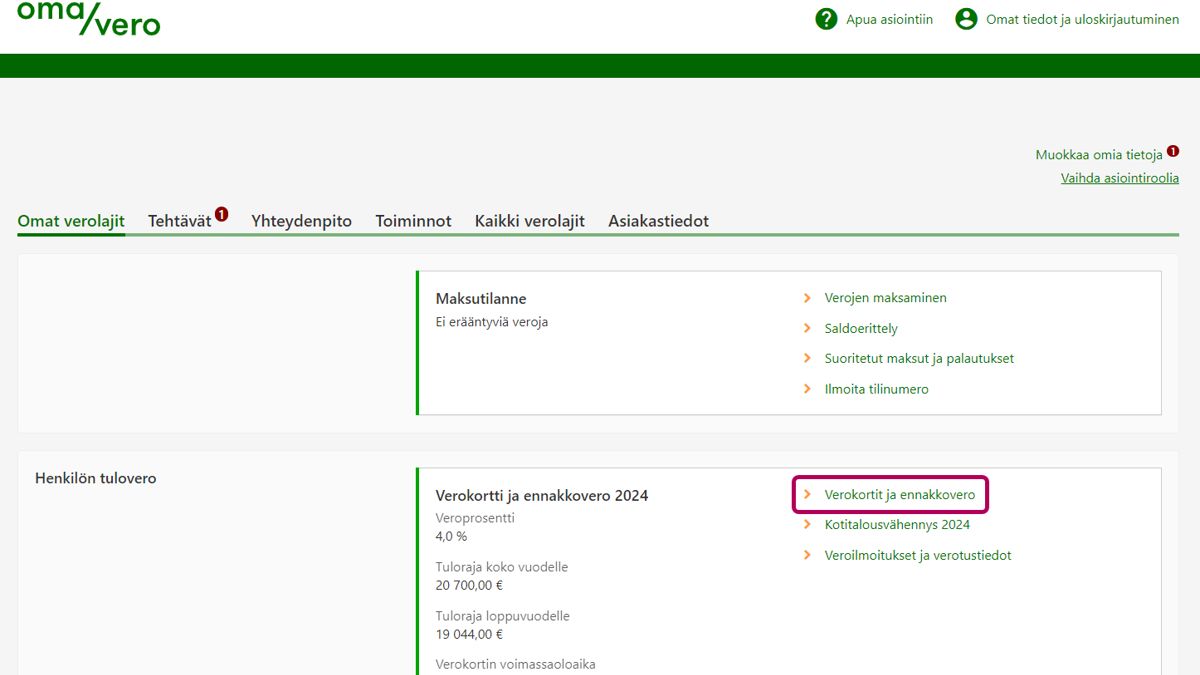Show the Asiakastiedot tab
The height and width of the screenshot is (675, 1200).
[658, 221]
